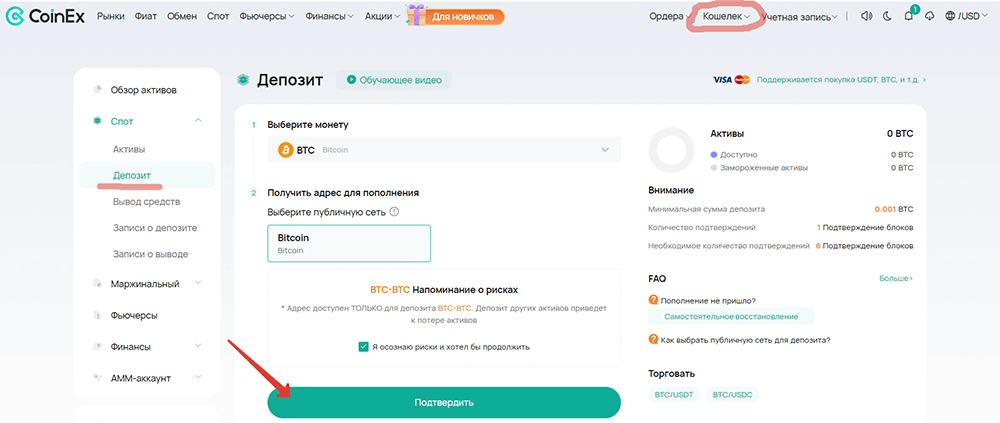Screen dimensions: 1000x423
Task: Open the /USD currency dropdown
Action: click(972, 17)
